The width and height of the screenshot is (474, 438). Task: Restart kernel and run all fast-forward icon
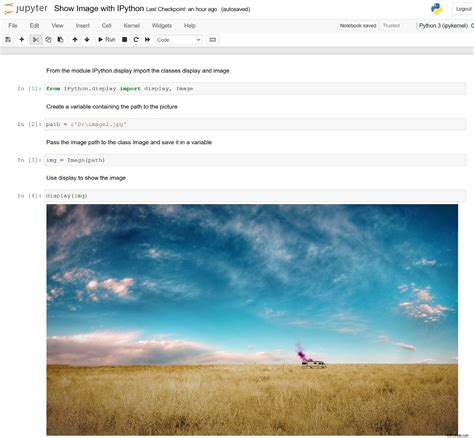click(x=147, y=40)
